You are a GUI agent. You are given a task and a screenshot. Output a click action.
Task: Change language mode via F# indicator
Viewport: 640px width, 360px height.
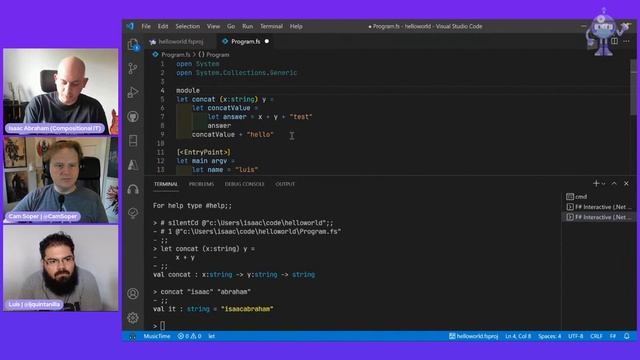pos(613,336)
